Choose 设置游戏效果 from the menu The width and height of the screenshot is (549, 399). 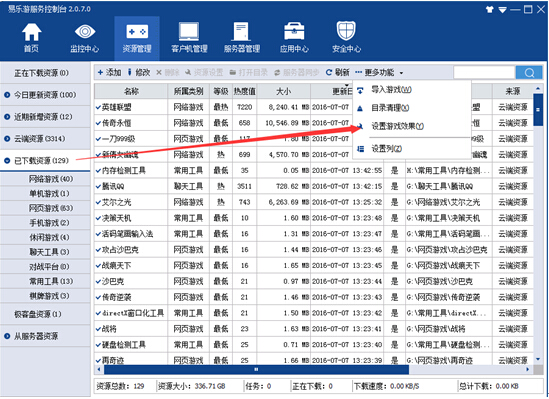pos(412,126)
